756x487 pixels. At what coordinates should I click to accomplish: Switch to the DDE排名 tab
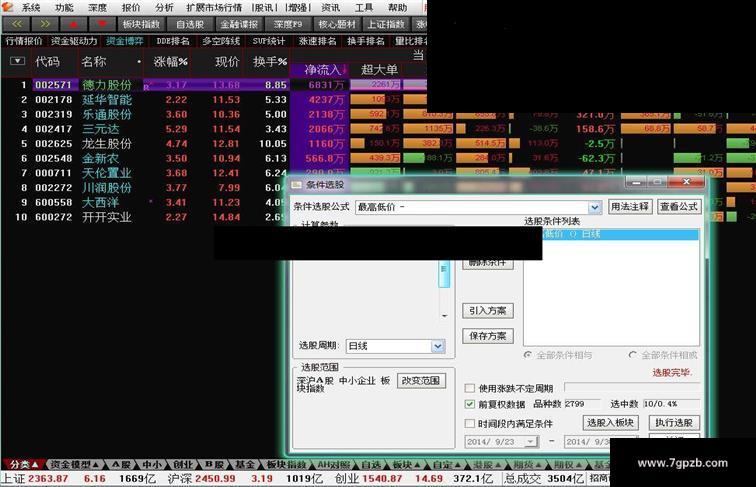[173, 41]
